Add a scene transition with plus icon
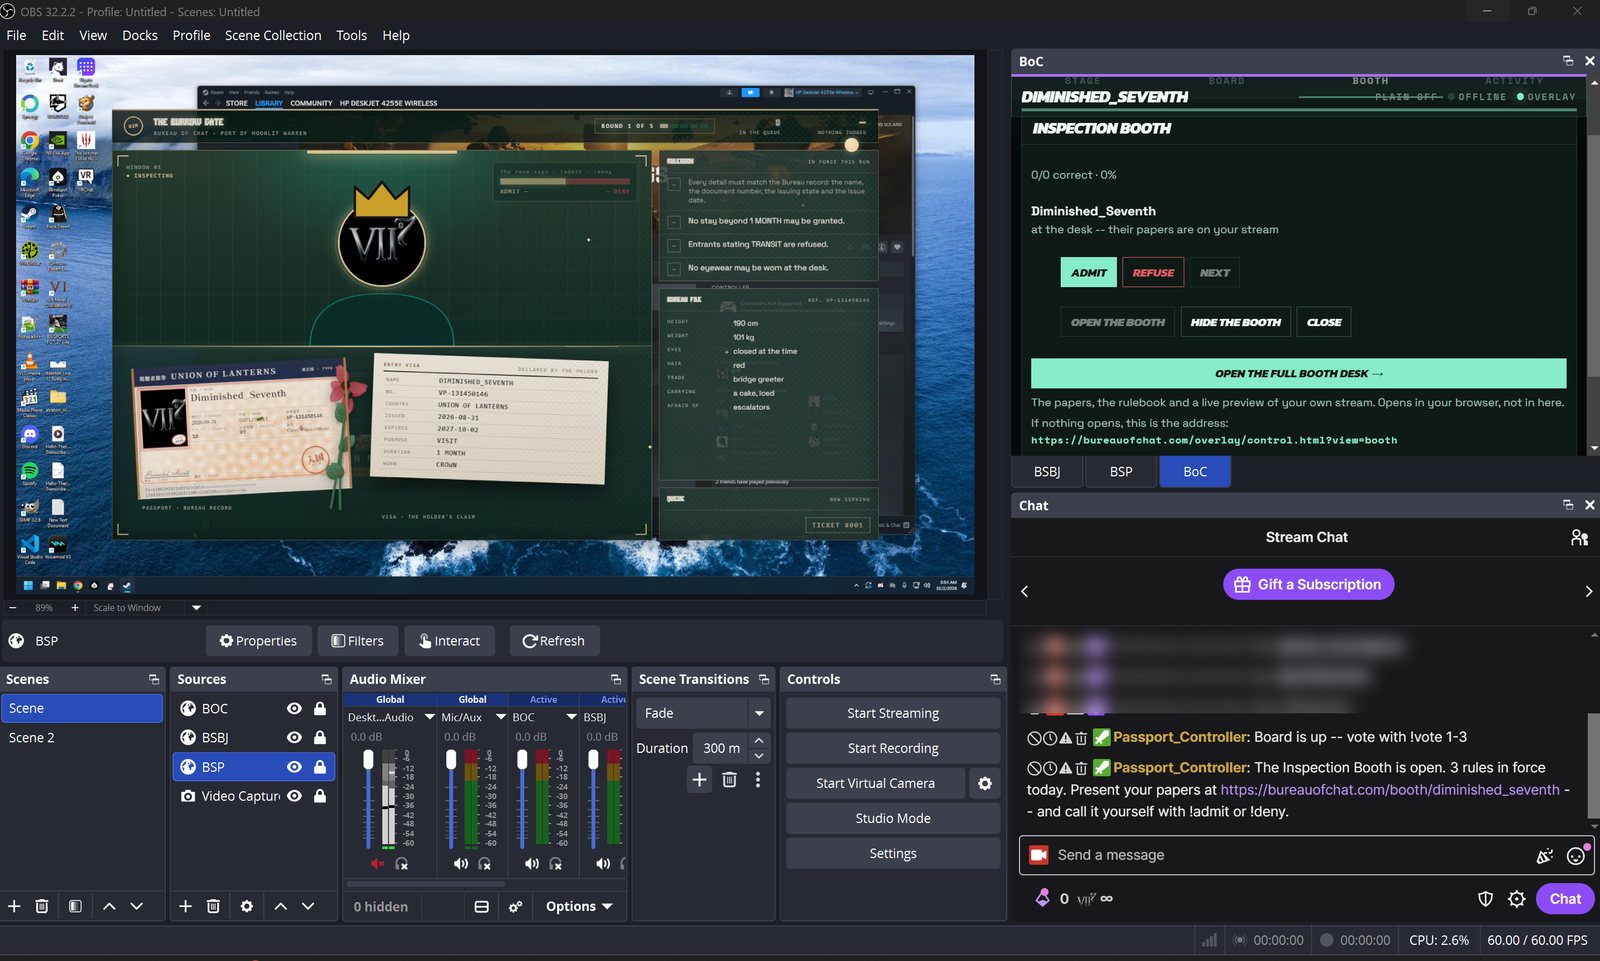This screenshot has width=1600, height=961. (x=699, y=779)
